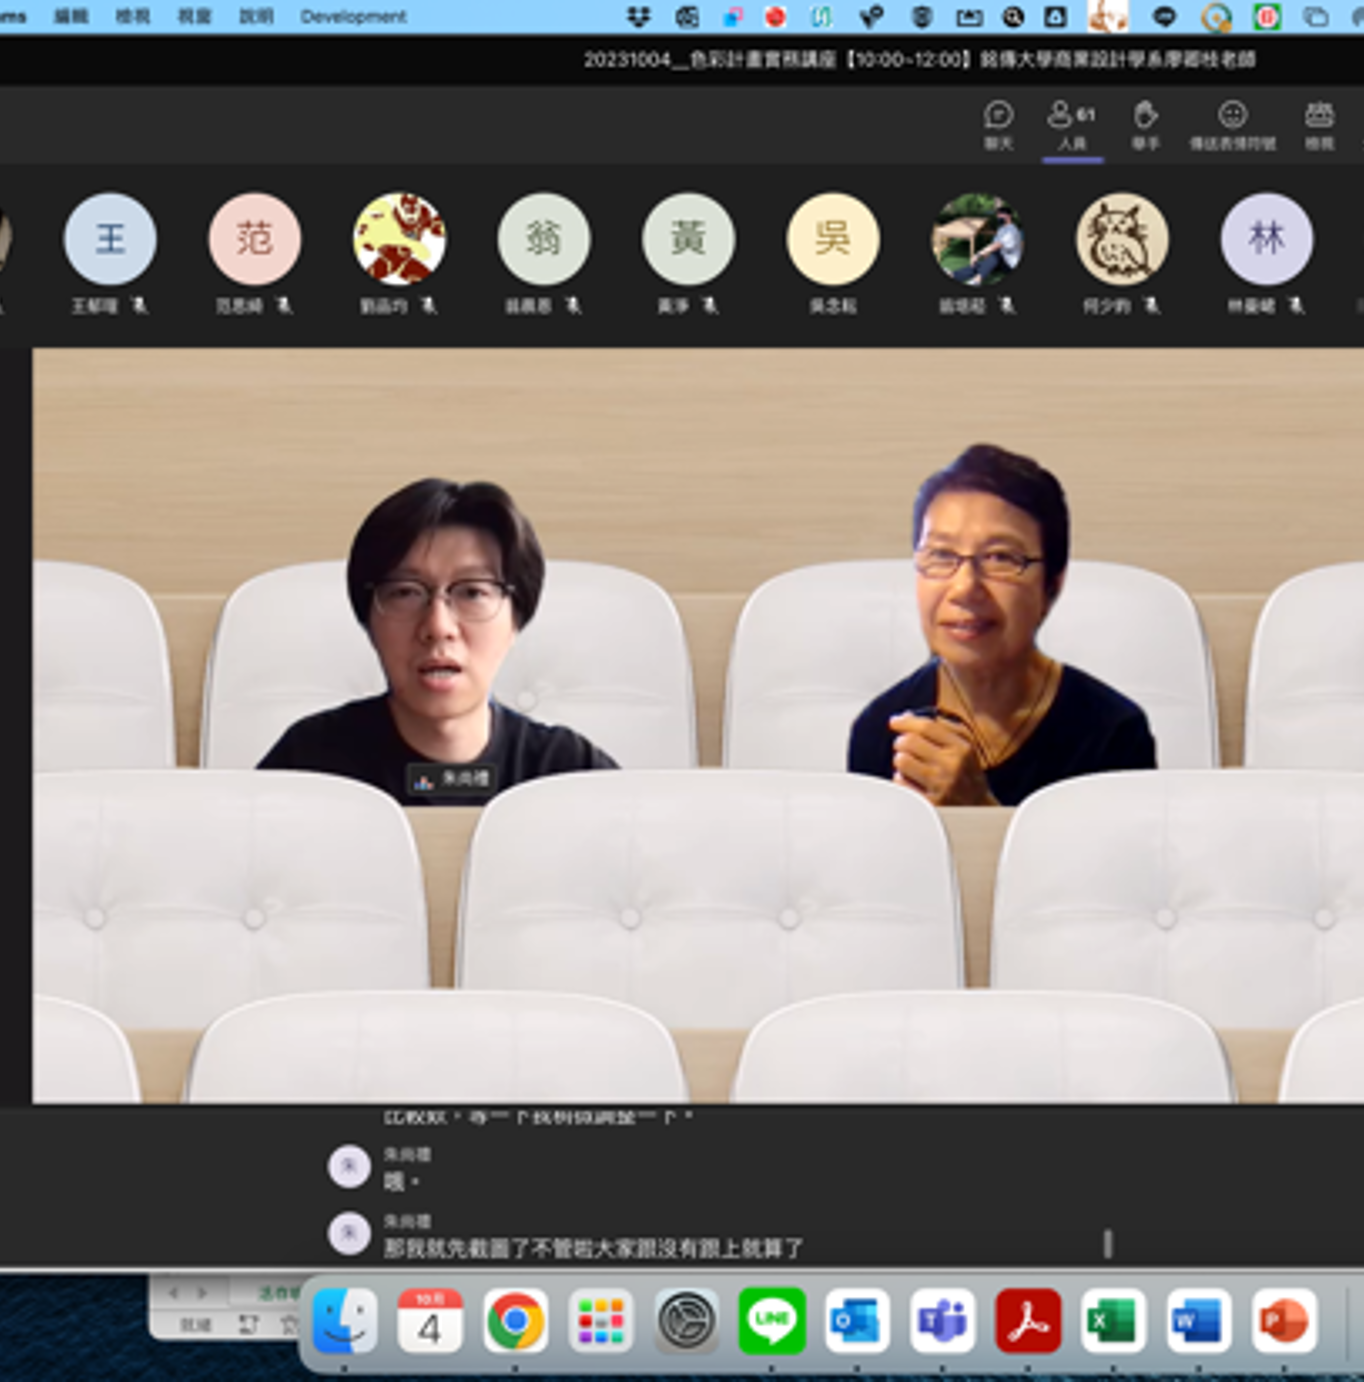Screen dimensions: 1364x1382
Task: Click the 林 participant avatar
Action: coord(1266,239)
